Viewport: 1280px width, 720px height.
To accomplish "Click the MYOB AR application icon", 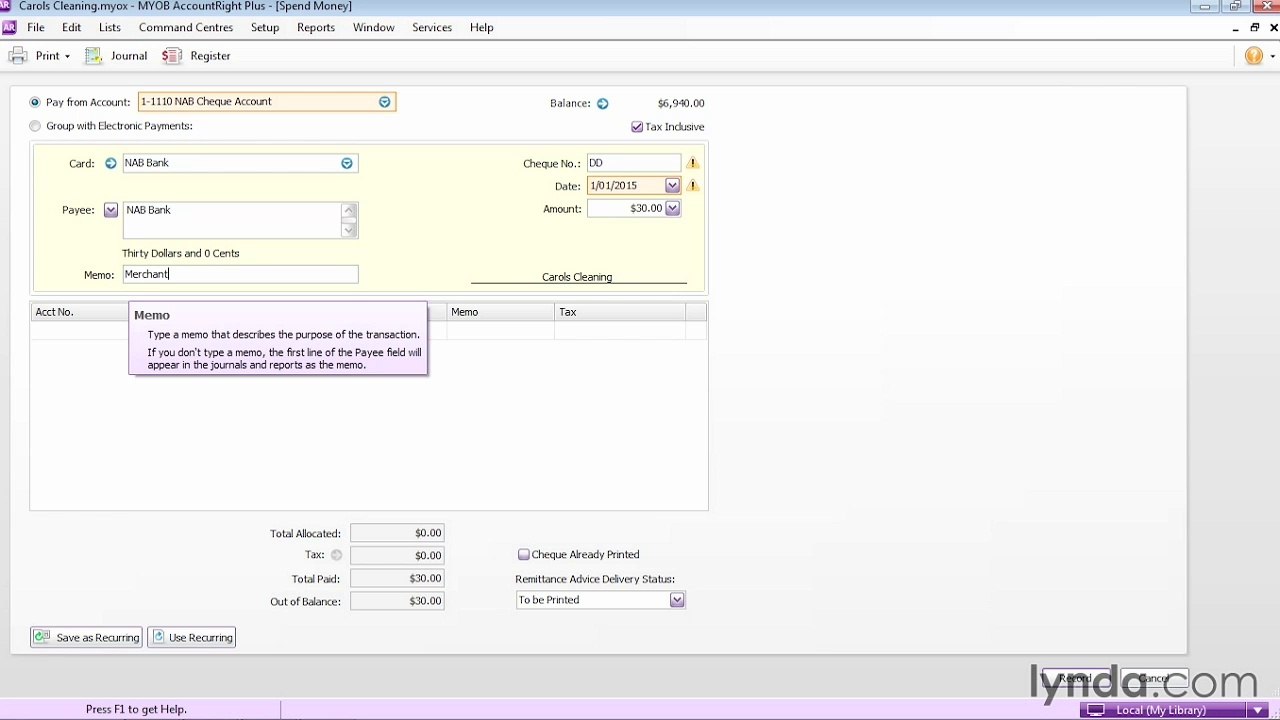I will tap(9, 27).
